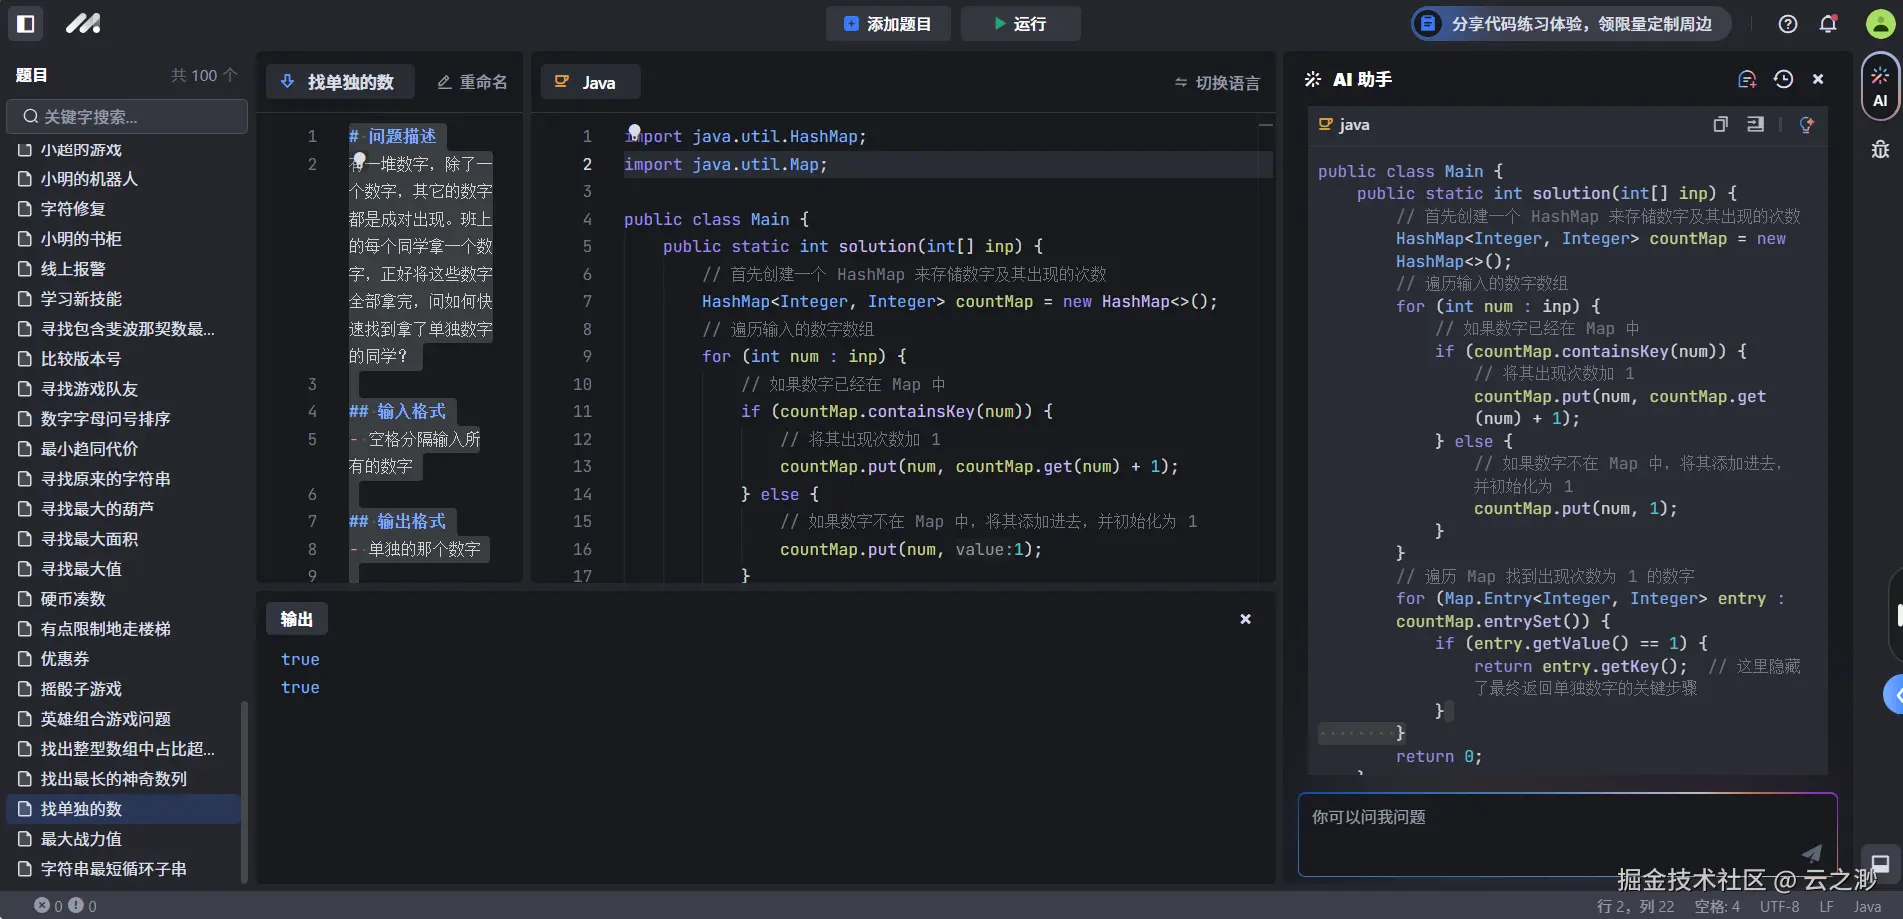
Task: Open the notifications bell
Action: 1828,24
